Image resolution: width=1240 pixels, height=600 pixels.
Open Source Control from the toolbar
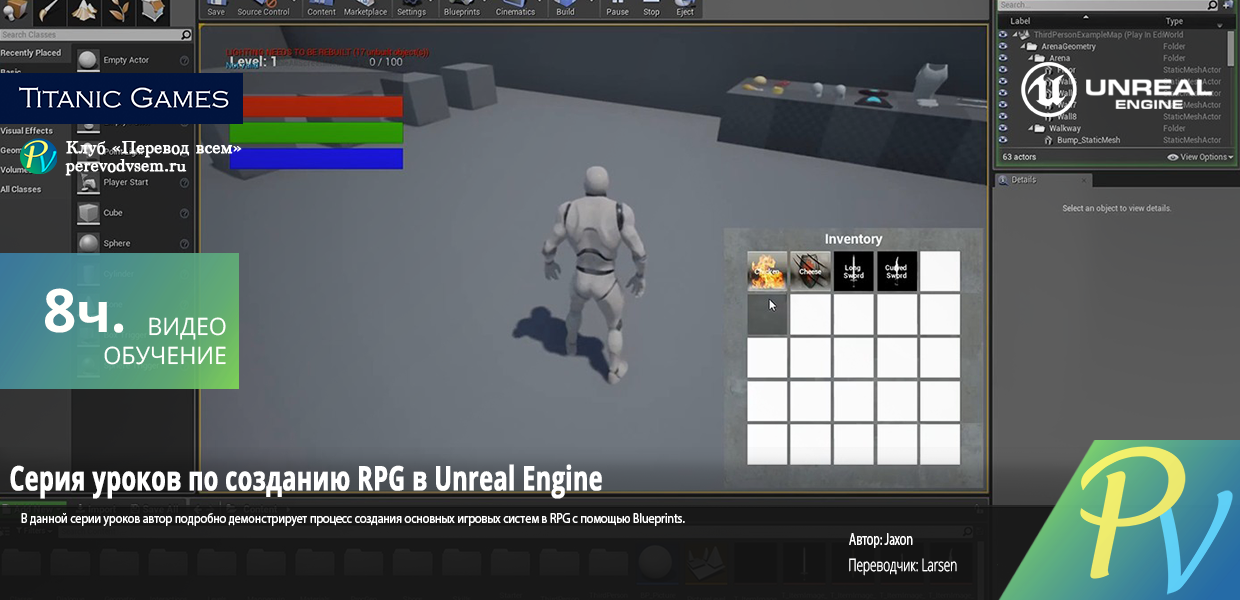click(263, 8)
